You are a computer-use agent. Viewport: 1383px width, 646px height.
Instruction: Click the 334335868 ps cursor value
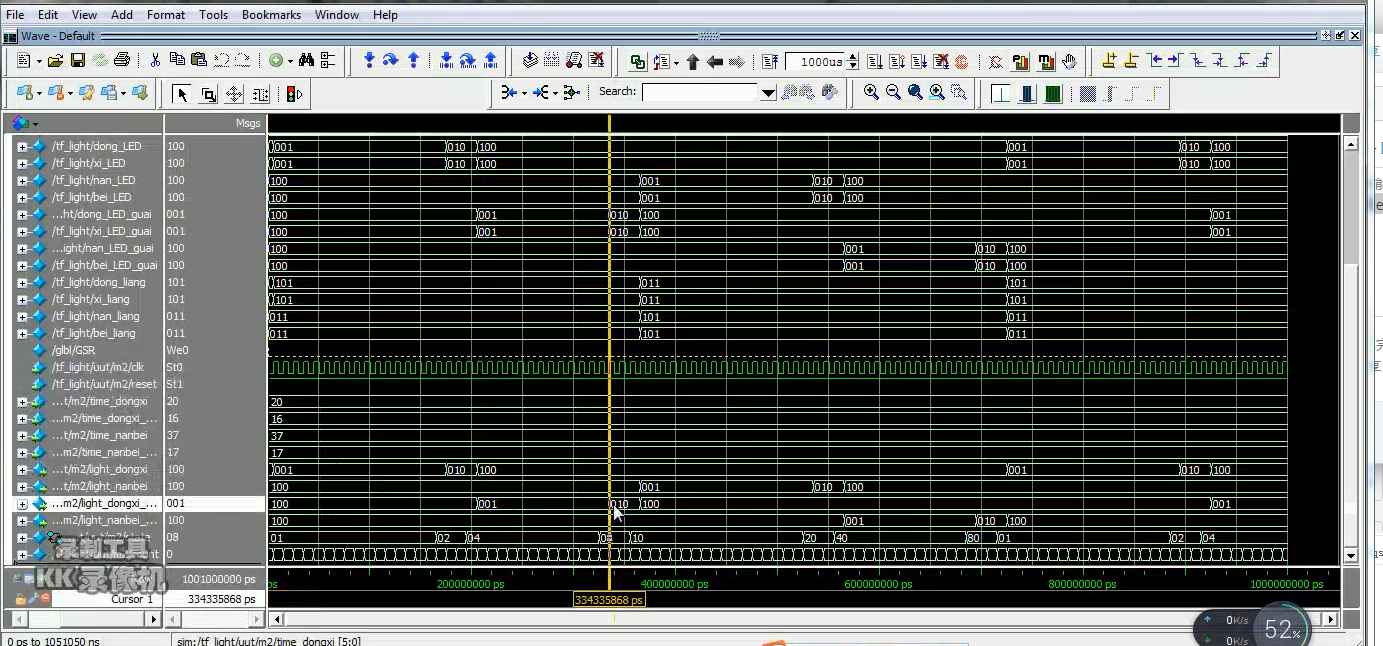pos(221,599)
